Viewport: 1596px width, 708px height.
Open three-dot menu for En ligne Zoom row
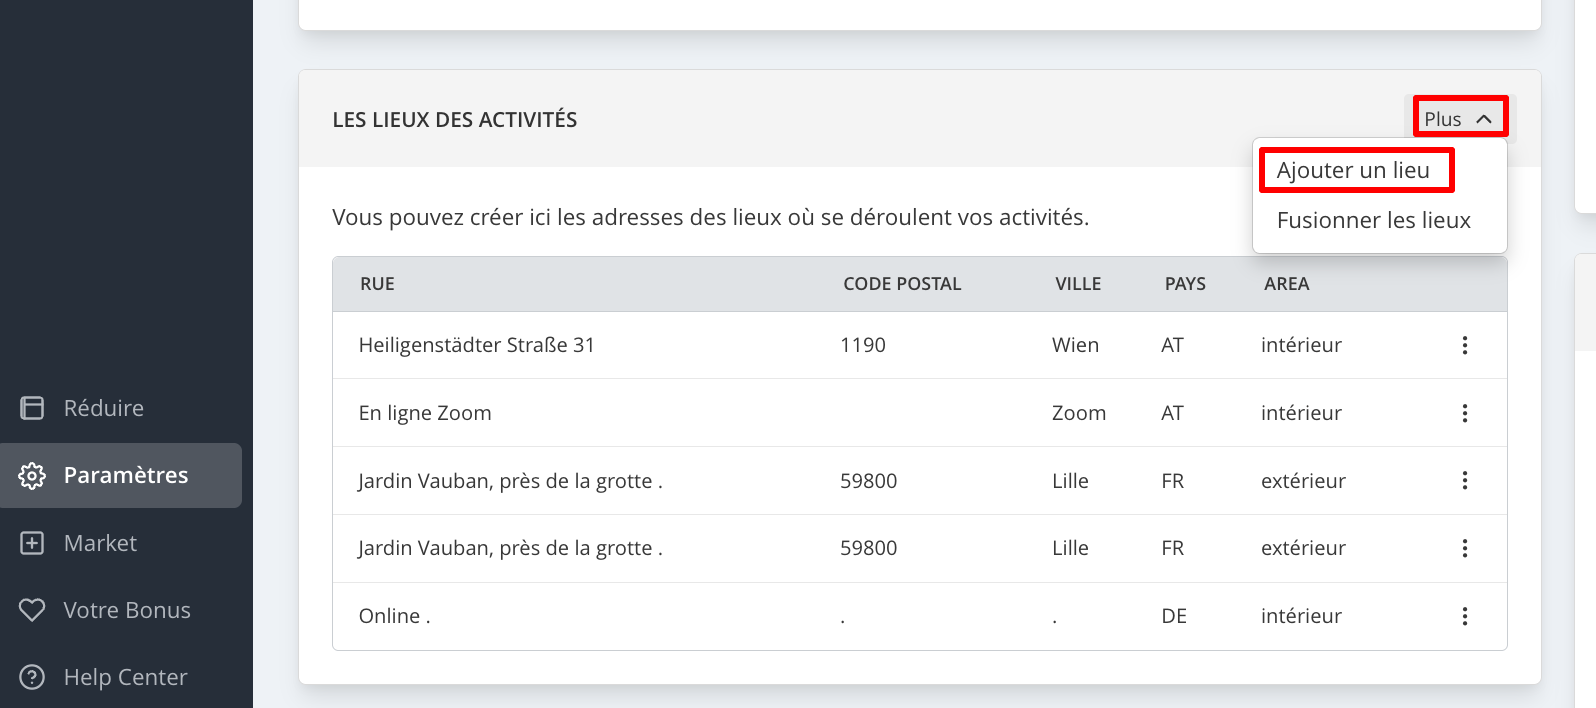[x=1465, y=413]
